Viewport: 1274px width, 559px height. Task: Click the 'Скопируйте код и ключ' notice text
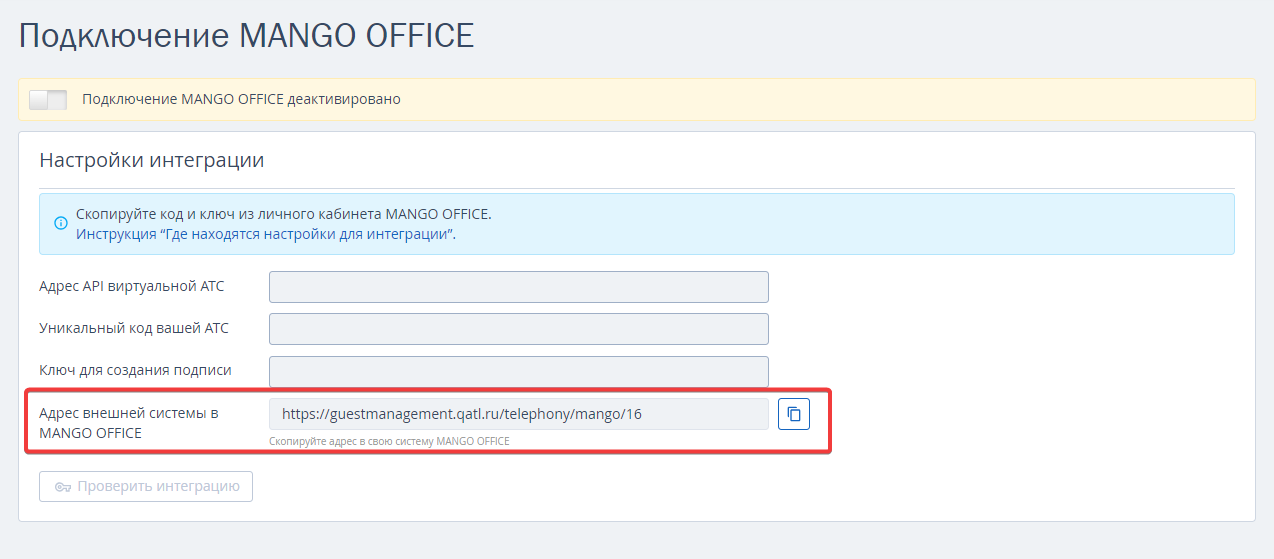(x=284, y=215)
